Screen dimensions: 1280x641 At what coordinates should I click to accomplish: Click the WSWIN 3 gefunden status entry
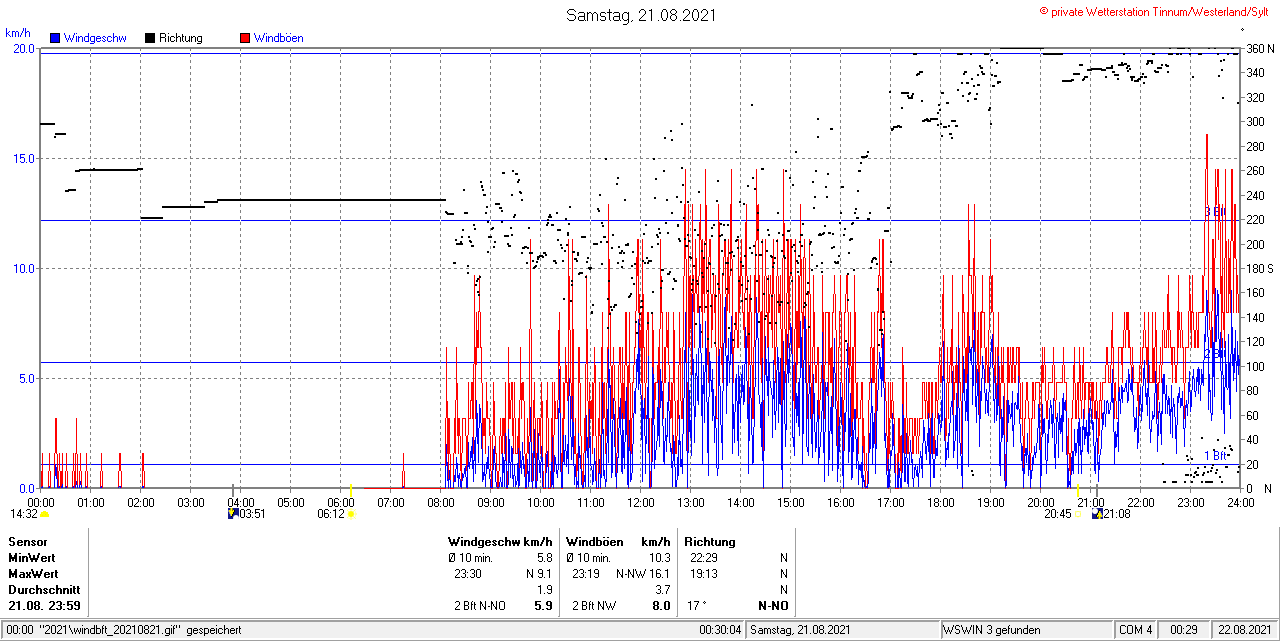click(992, 630)
